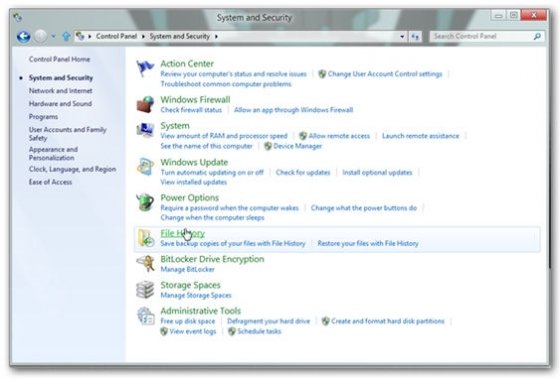Click View event logs

click(x=192, y=331)
